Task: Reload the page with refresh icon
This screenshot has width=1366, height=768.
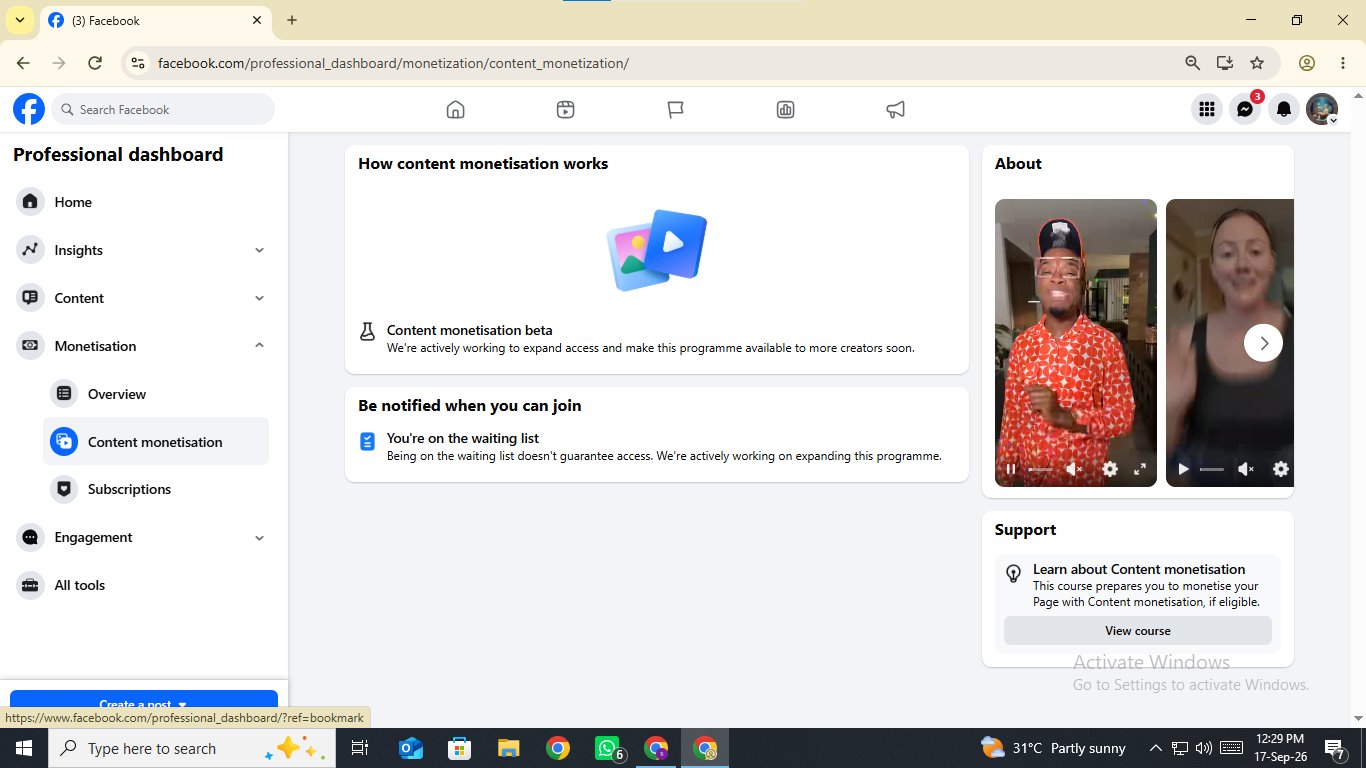Action: point(95,63)
